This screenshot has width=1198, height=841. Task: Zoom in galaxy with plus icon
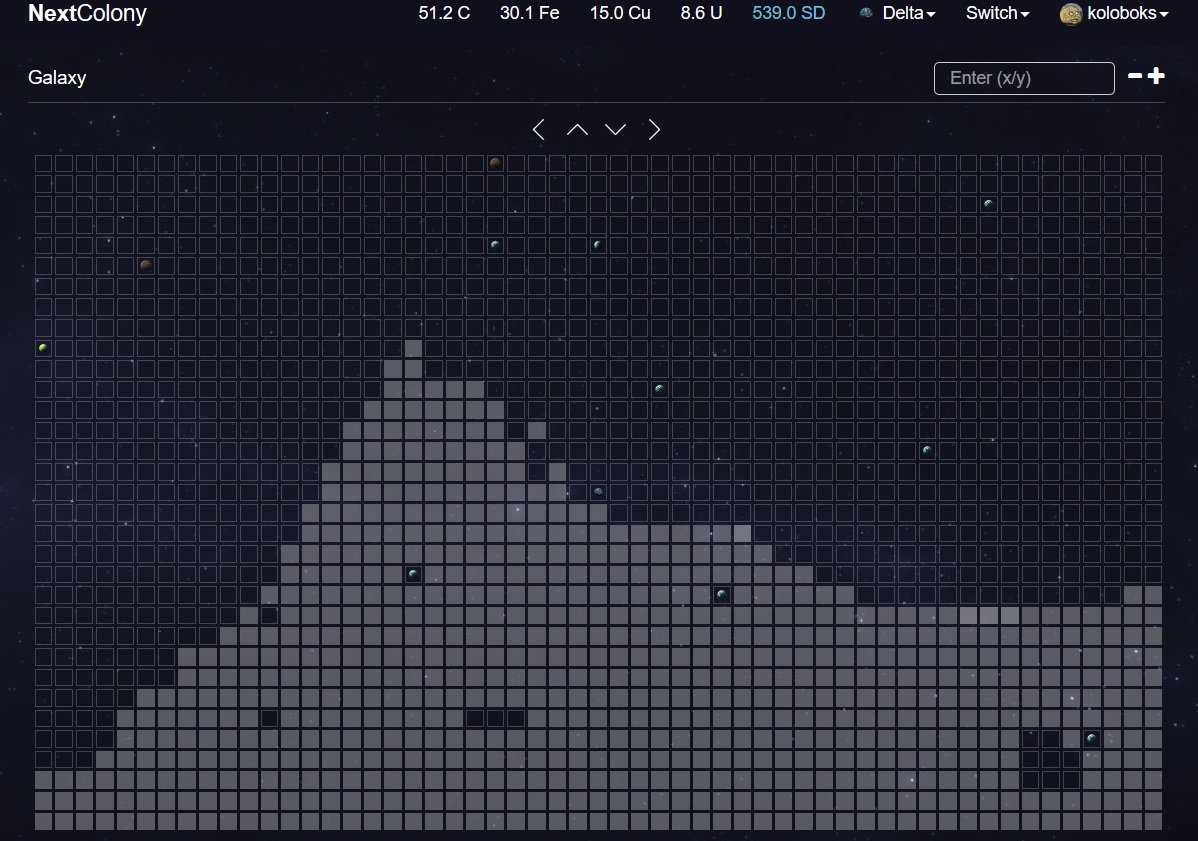[1157, 76]
